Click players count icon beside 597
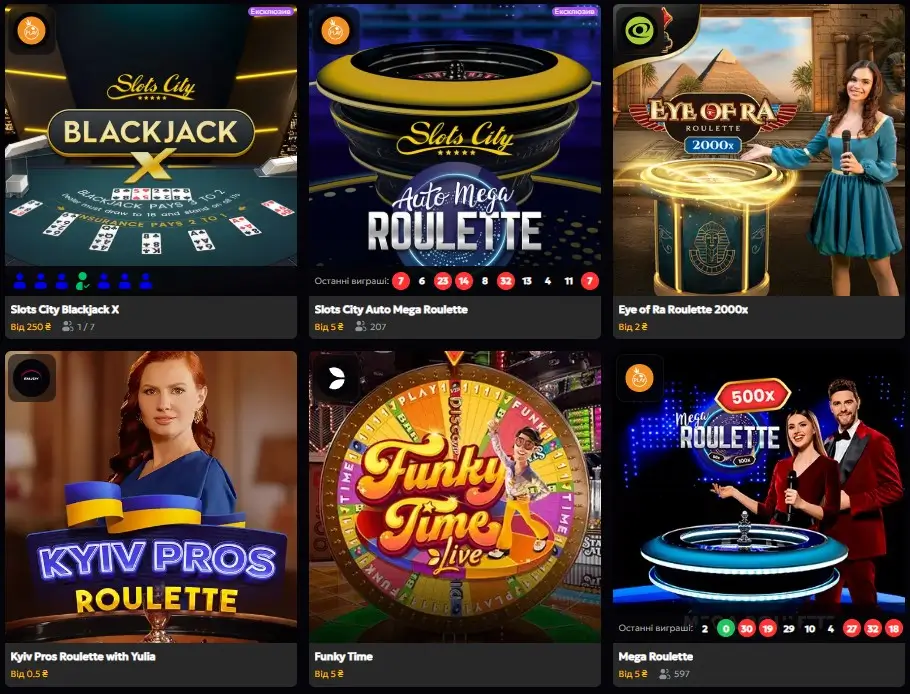This screenshot has width=910, height=694. pyautogui.click(x=665, y=674)
